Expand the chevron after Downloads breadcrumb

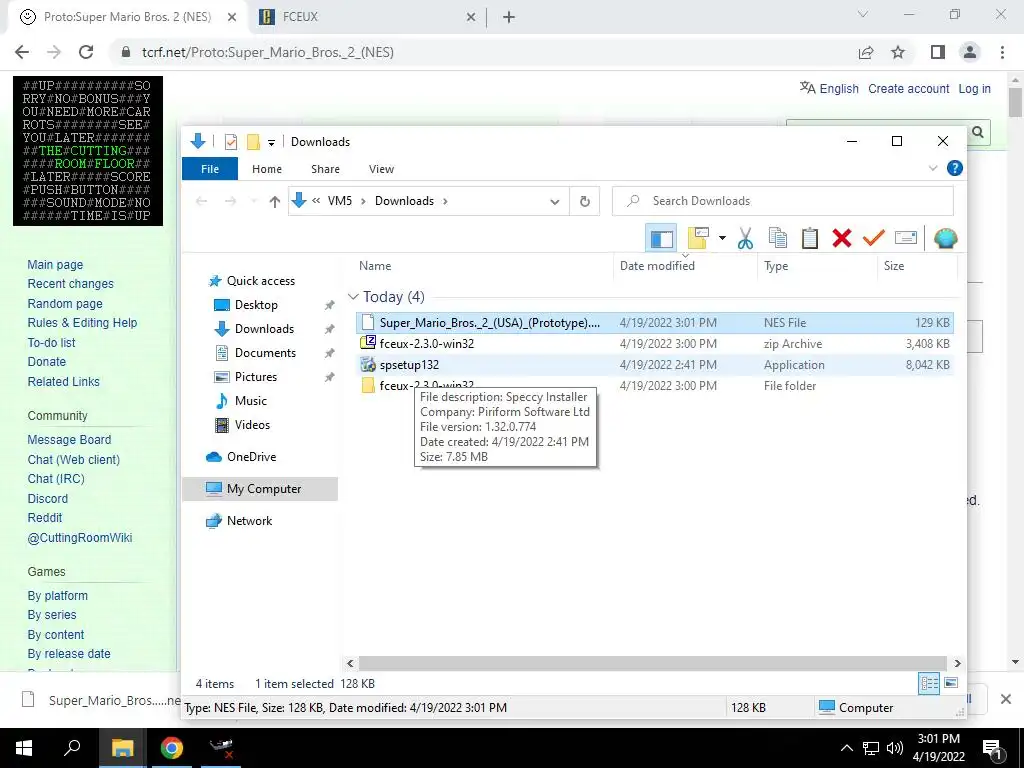(445, 201)
